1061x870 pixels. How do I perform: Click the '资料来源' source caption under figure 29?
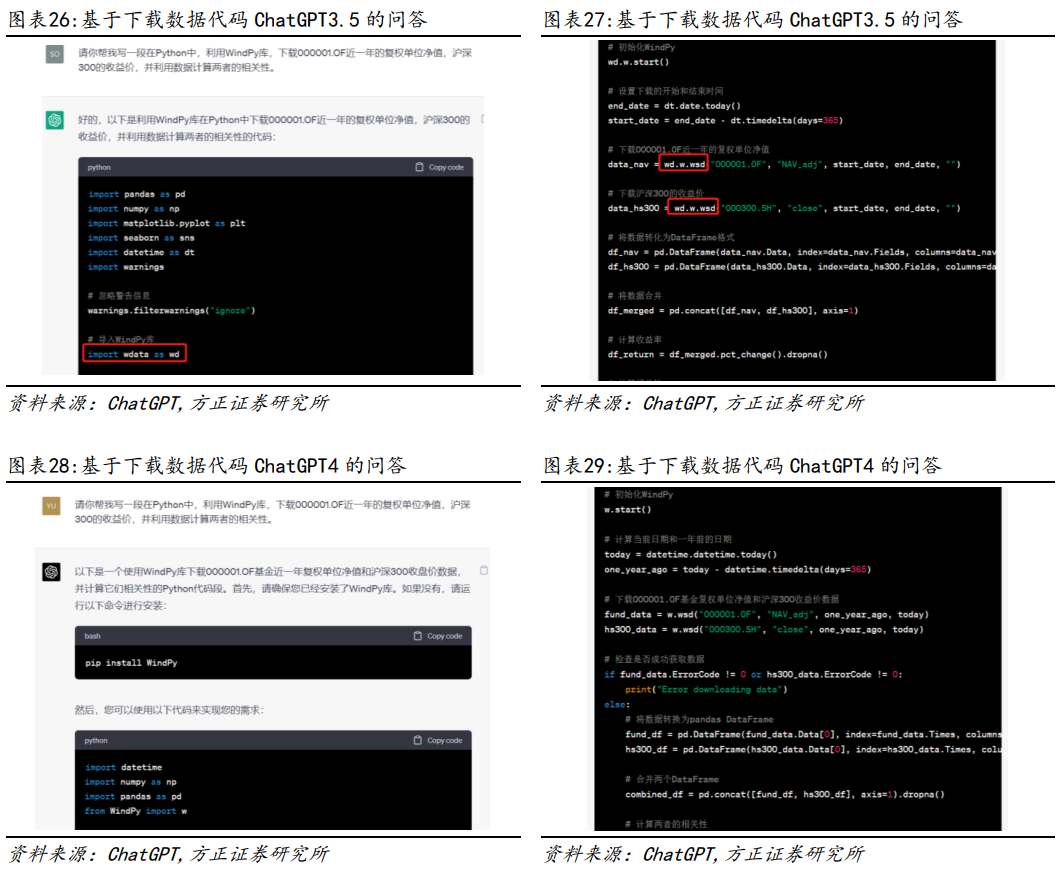click(704, 854)
